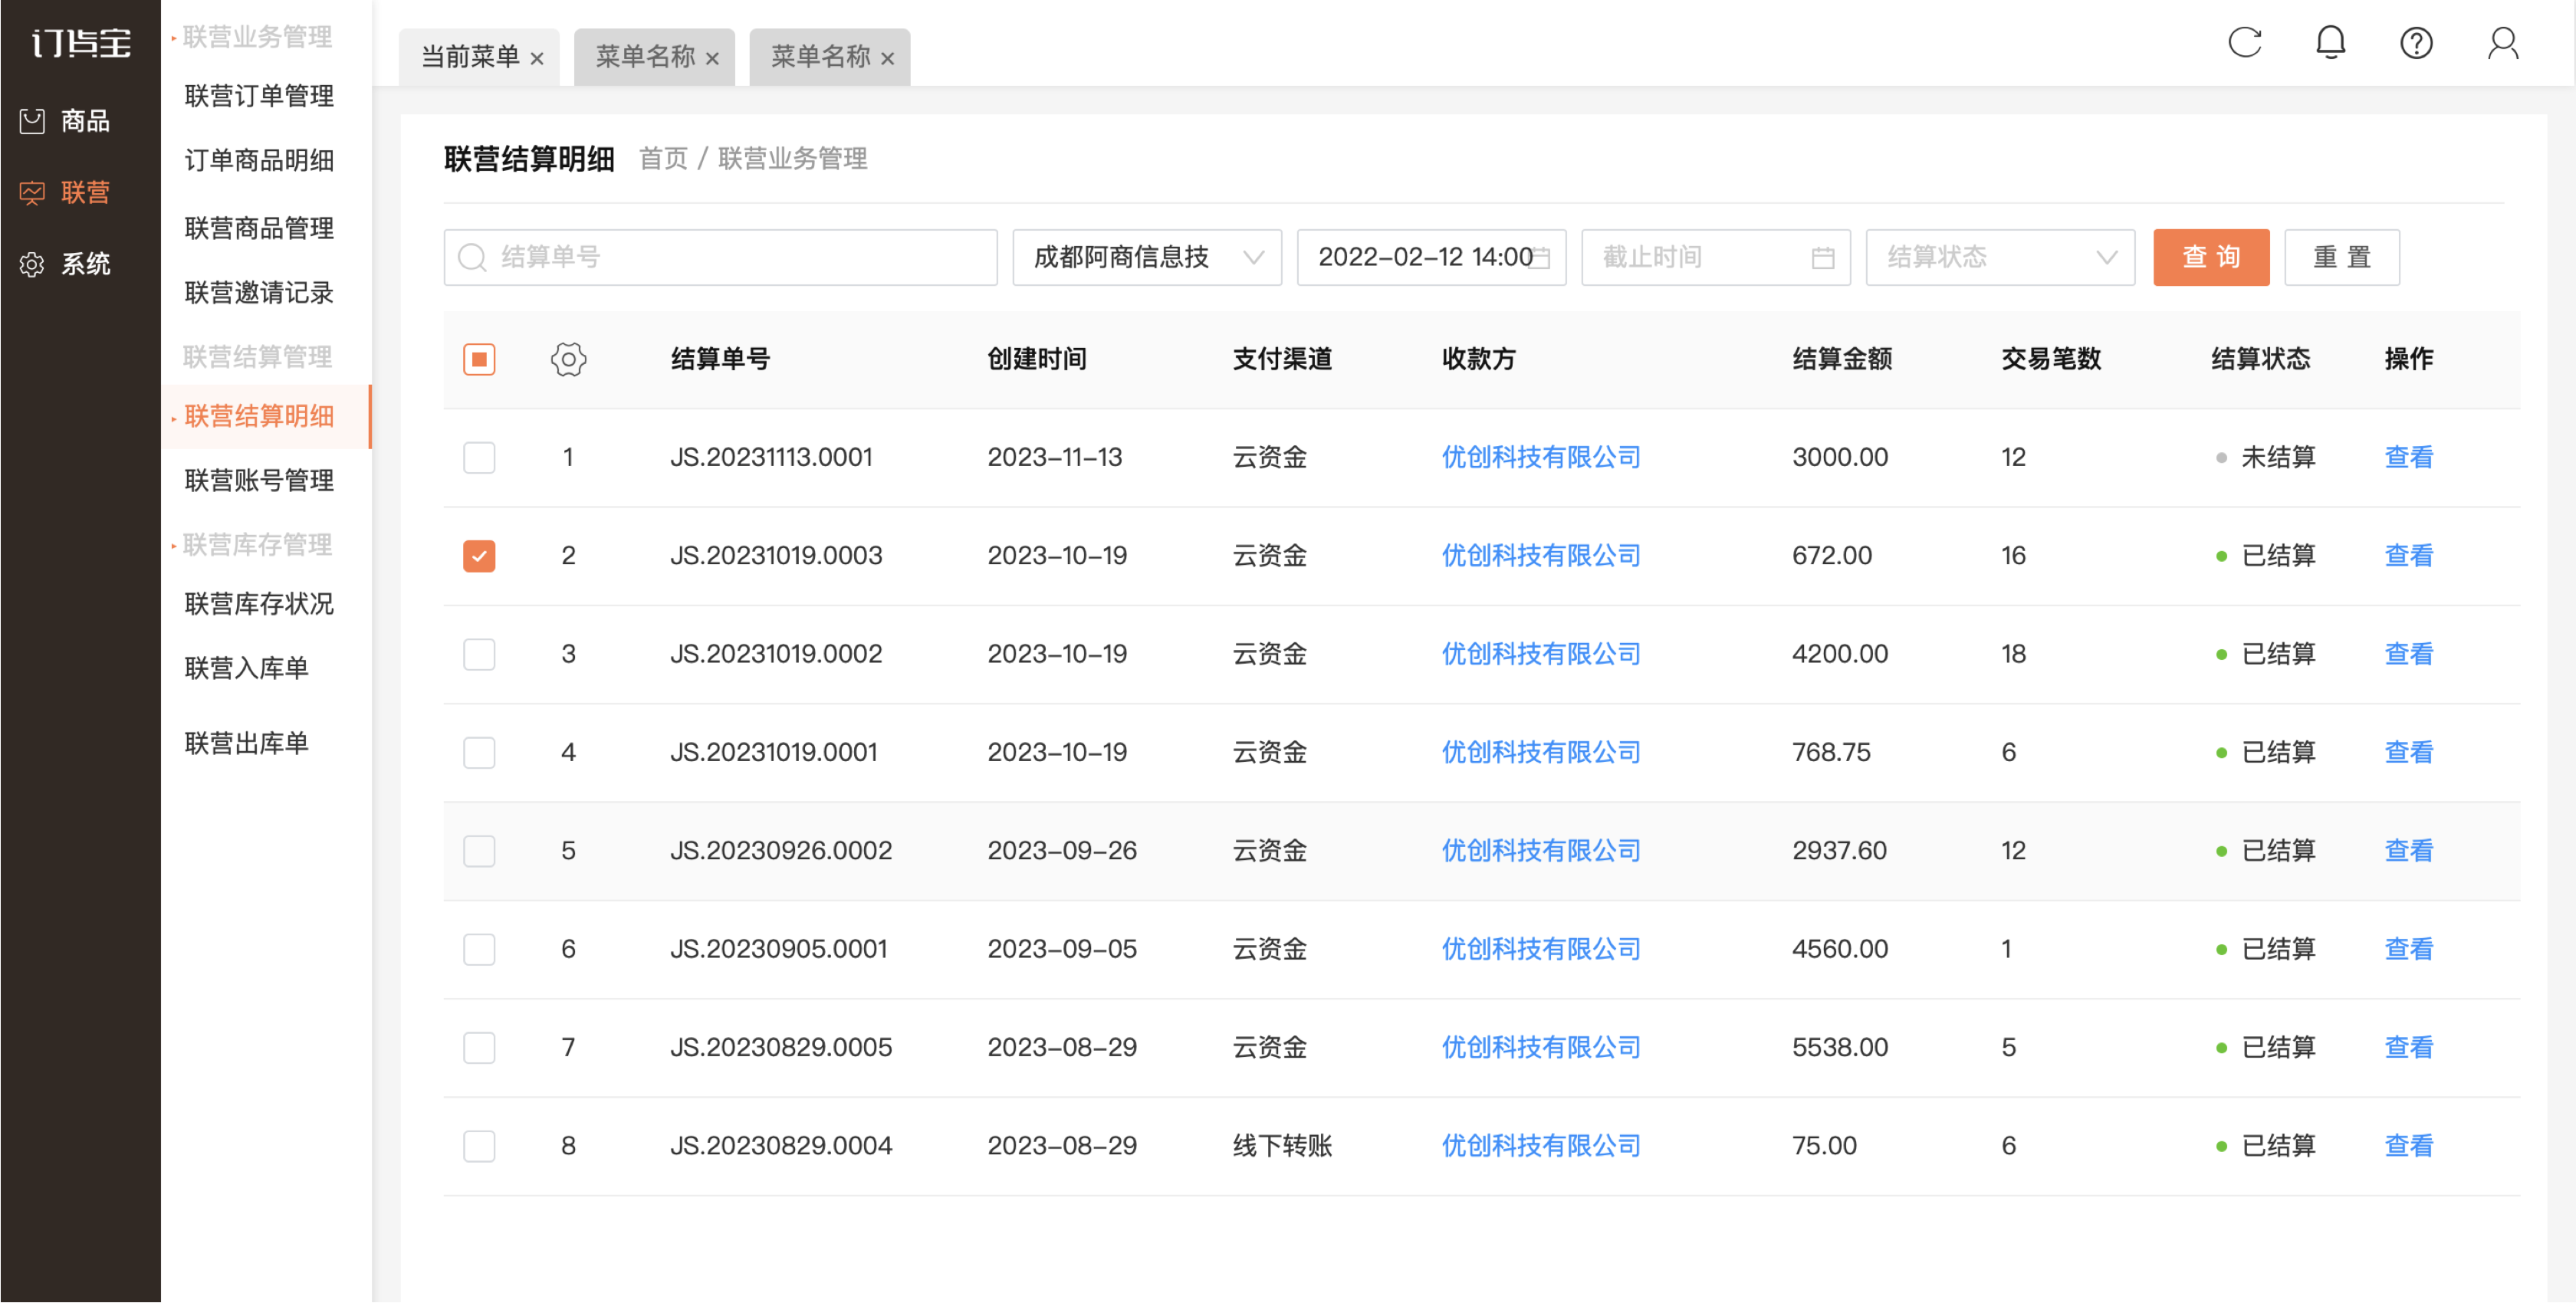Select the 系统 settings sidebar icon

click(32, 264)
